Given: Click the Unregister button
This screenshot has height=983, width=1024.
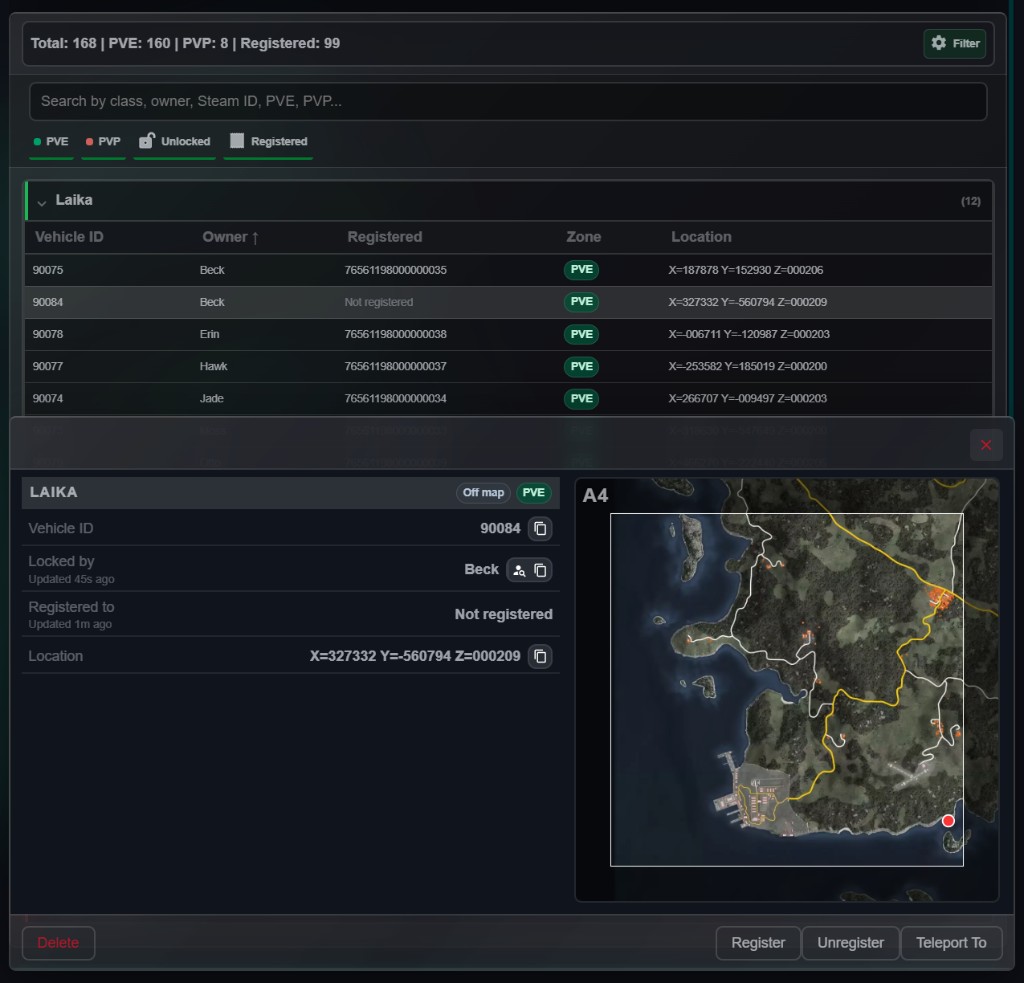Looking at the screenshot, I should 850,943.
